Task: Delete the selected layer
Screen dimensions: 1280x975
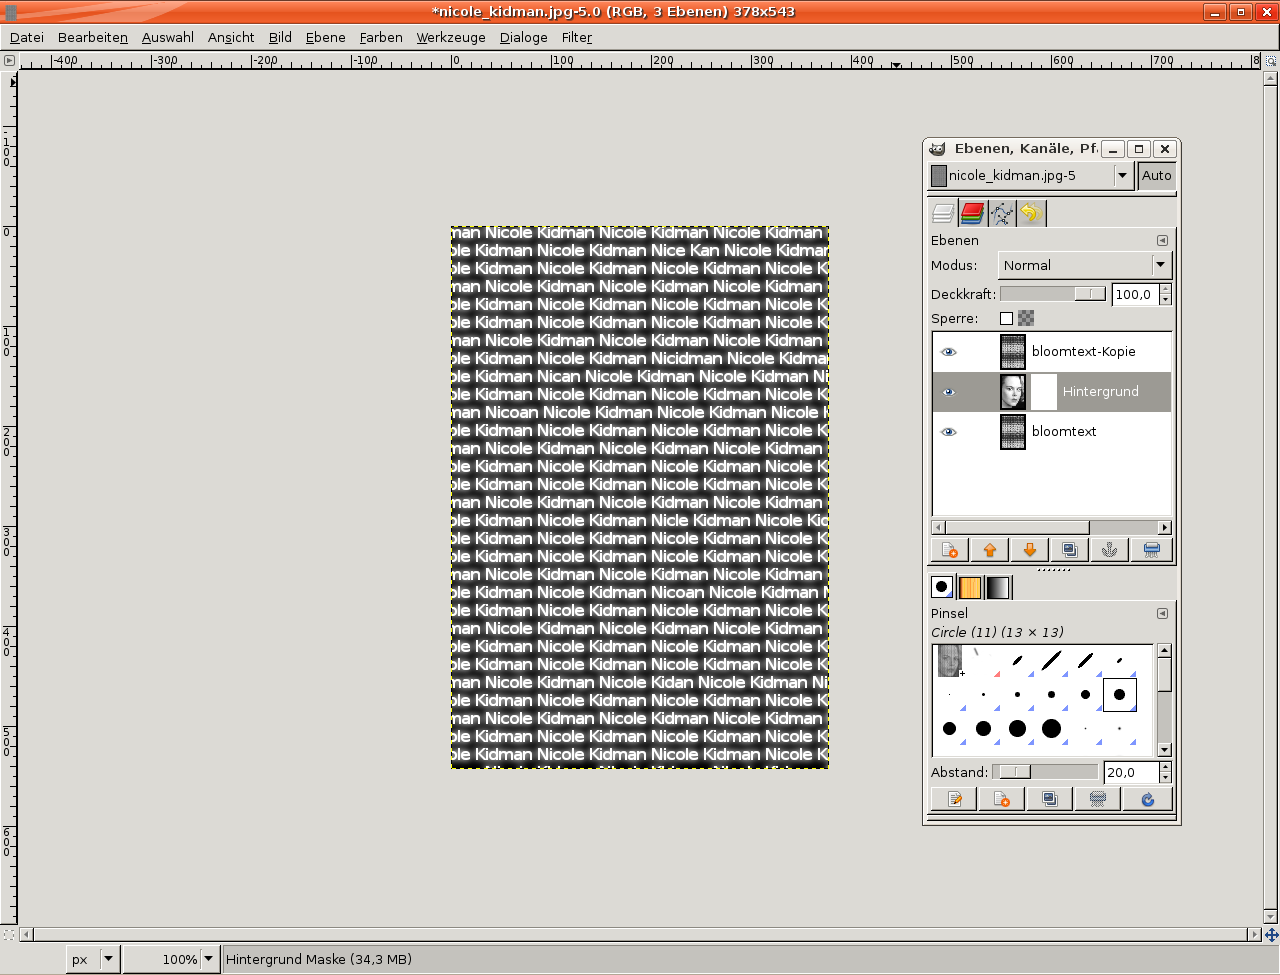Action: click(1151, 550)
